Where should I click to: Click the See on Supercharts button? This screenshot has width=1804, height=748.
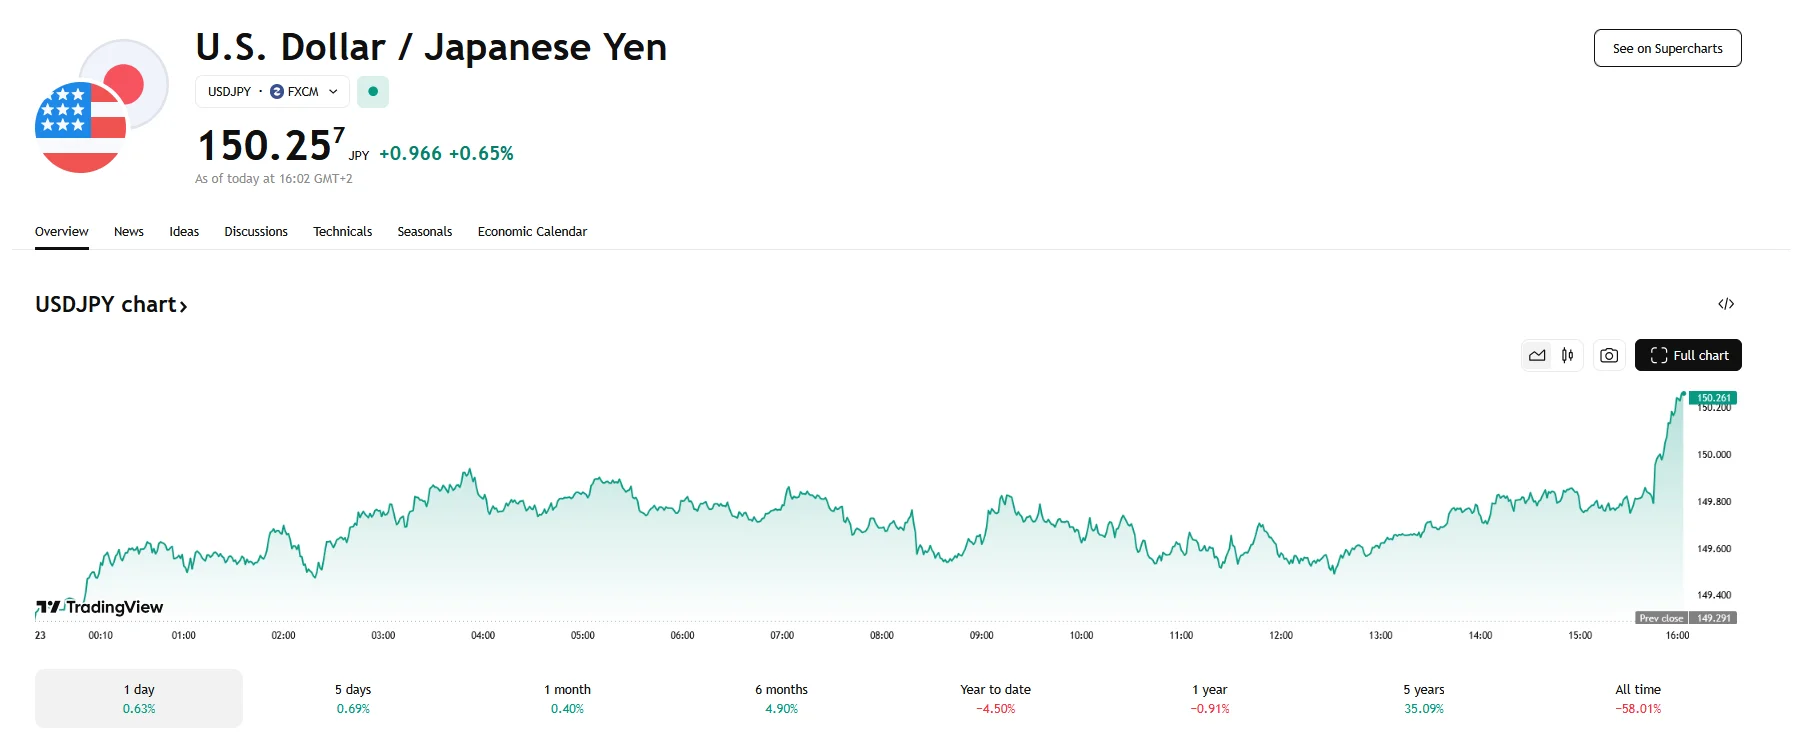coord(1667,48)
